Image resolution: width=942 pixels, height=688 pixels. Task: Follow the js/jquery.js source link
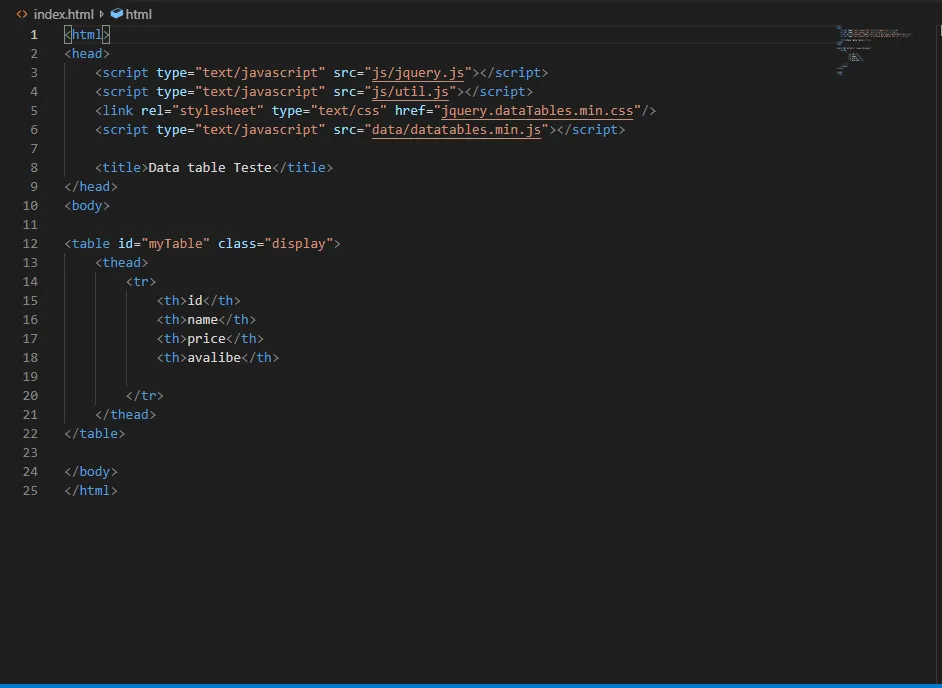tap(418, 72)
